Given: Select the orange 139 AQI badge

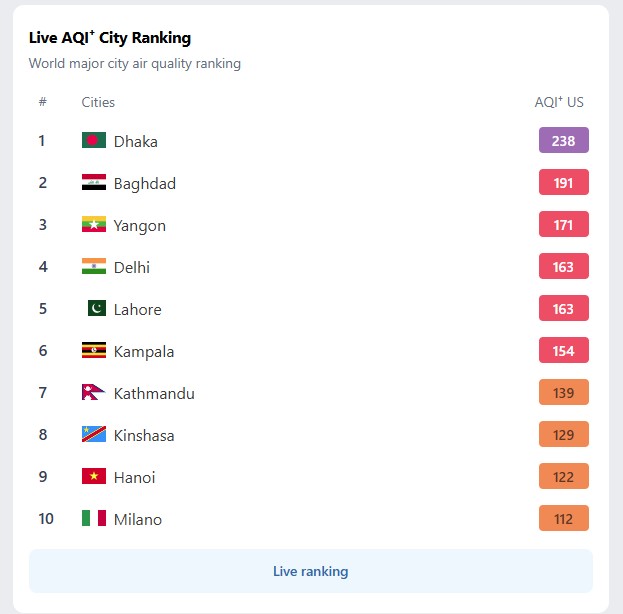Looking at the screenshot, I should coord(563,392).
